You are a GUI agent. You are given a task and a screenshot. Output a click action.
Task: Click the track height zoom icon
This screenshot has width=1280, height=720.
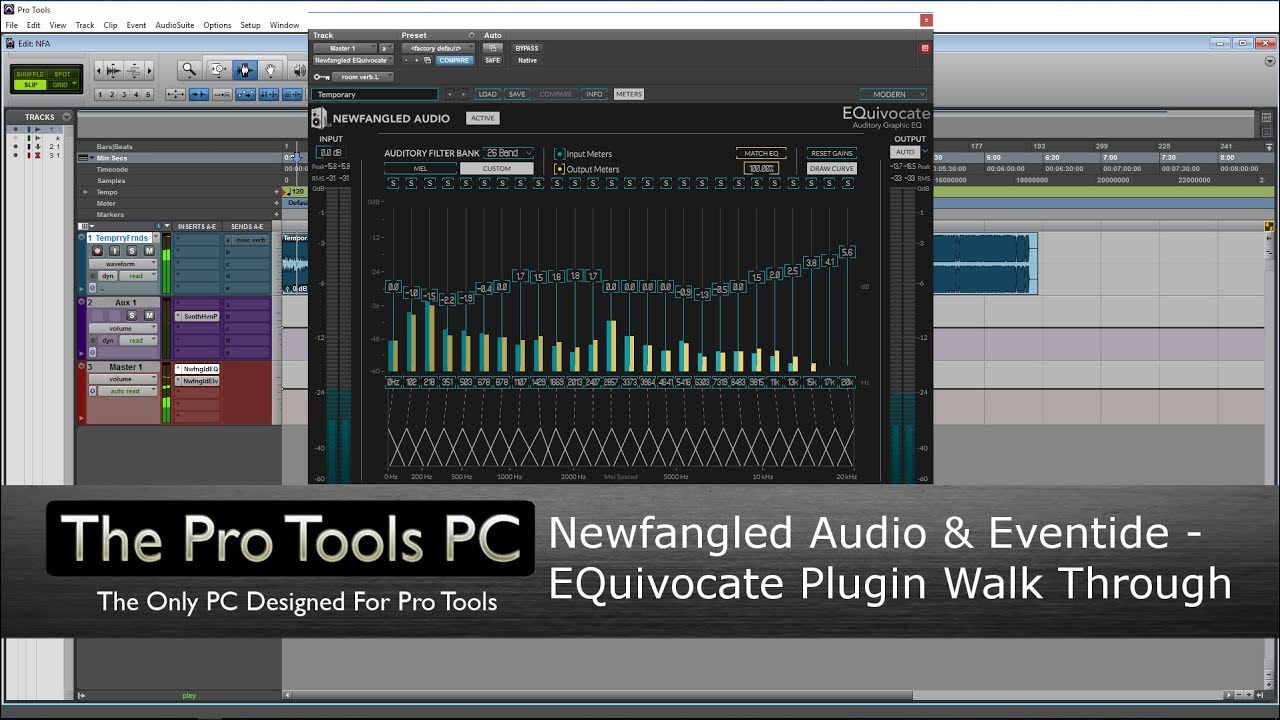(134, 70)
